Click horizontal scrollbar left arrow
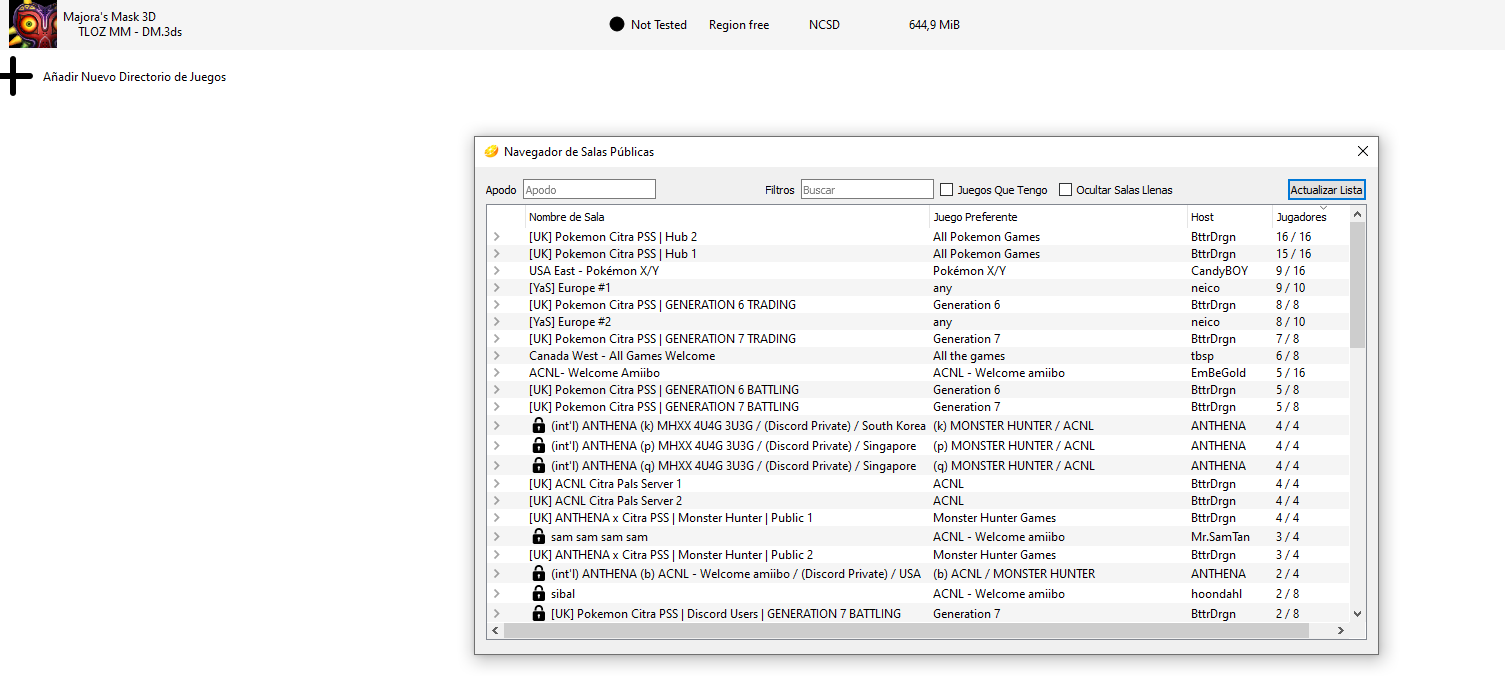The height and width of the screenshot is (676, 1505). tap(495, 631)
